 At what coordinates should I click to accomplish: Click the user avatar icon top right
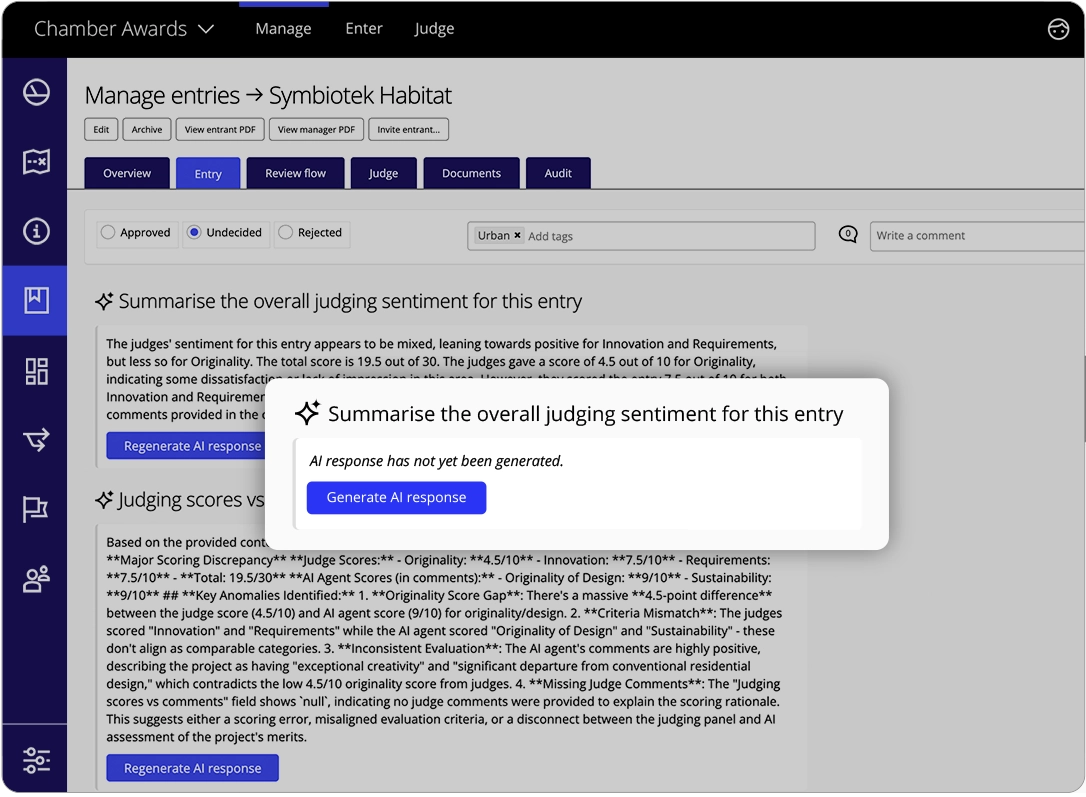[x=1058, y=29]
